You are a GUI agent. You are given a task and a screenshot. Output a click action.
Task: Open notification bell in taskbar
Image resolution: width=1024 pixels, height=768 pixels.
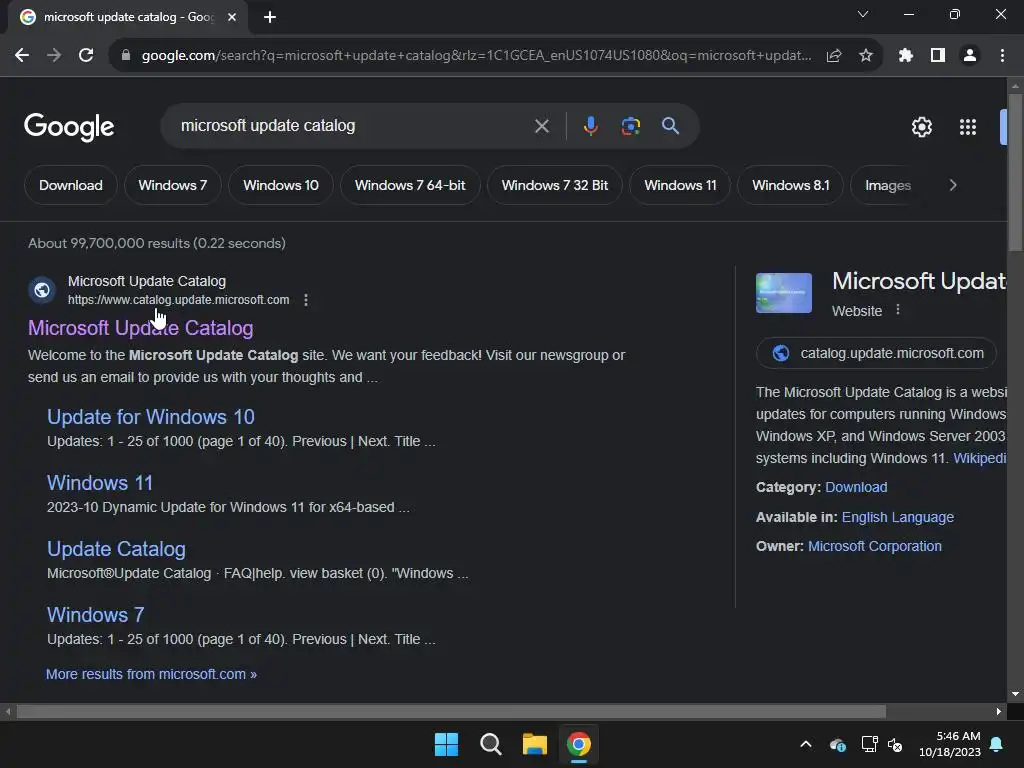(997, 744)
